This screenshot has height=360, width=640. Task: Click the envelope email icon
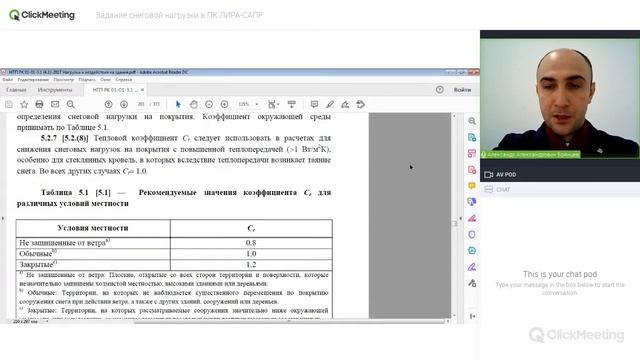click(55, 104)
